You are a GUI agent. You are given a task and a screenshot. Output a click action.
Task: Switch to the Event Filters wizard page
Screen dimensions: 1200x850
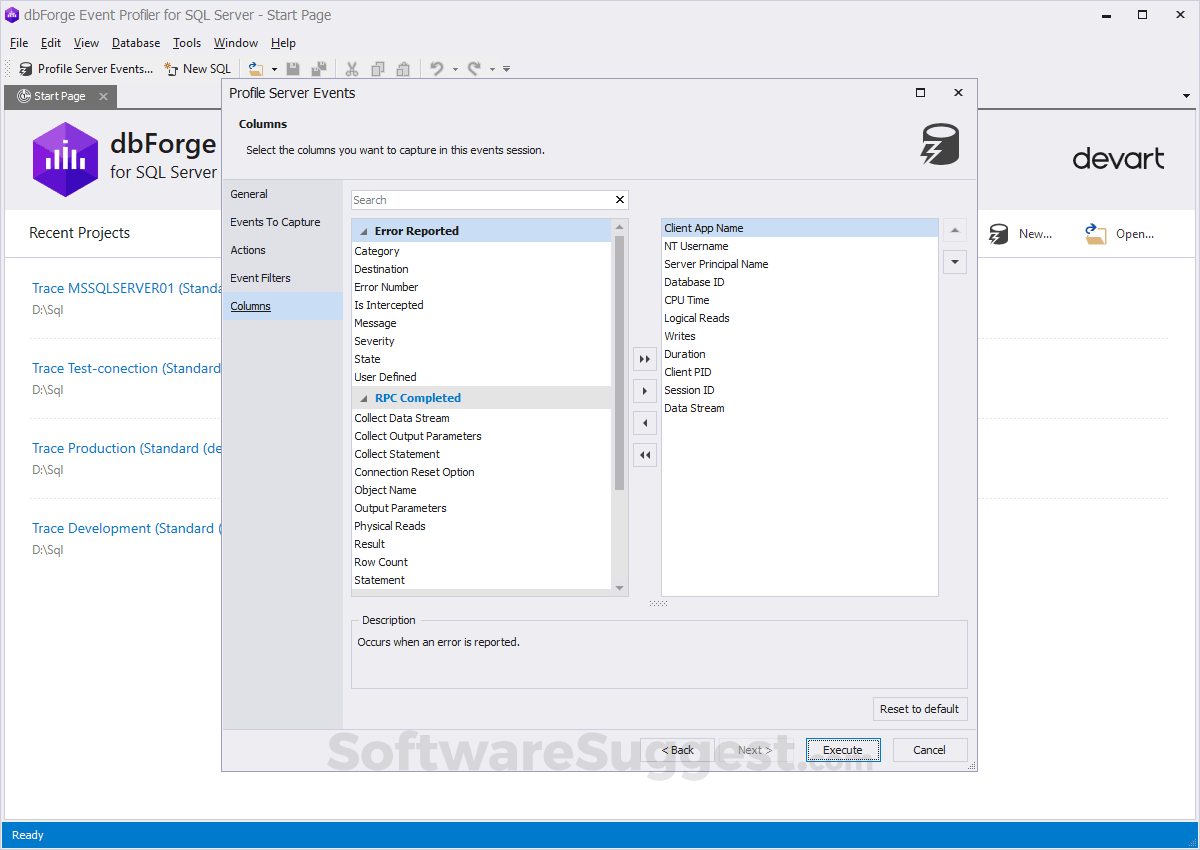coord(260,278)
